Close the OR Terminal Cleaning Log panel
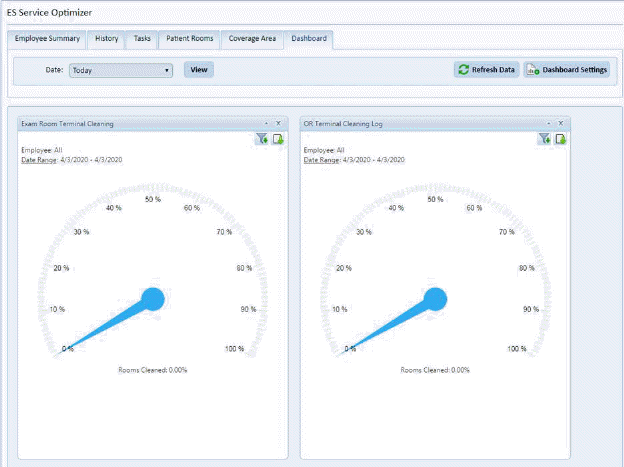624x467 pixels. pyautogui.click(x=561, y=123)
